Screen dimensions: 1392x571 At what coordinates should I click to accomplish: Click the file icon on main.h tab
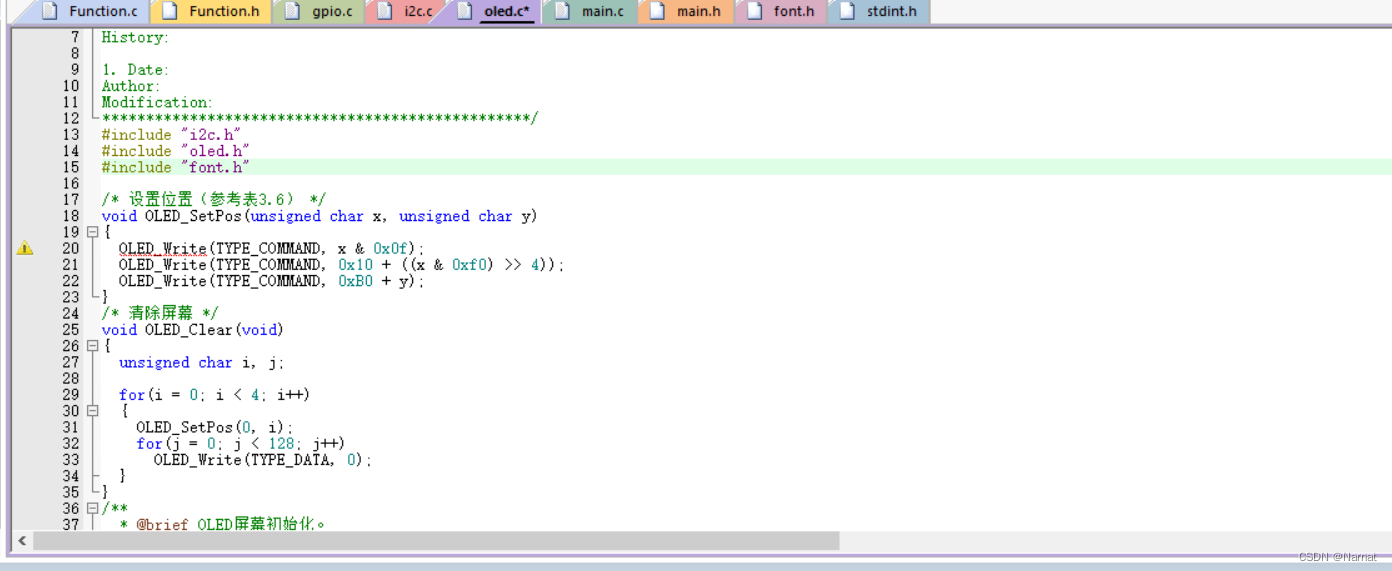[657, 12]
